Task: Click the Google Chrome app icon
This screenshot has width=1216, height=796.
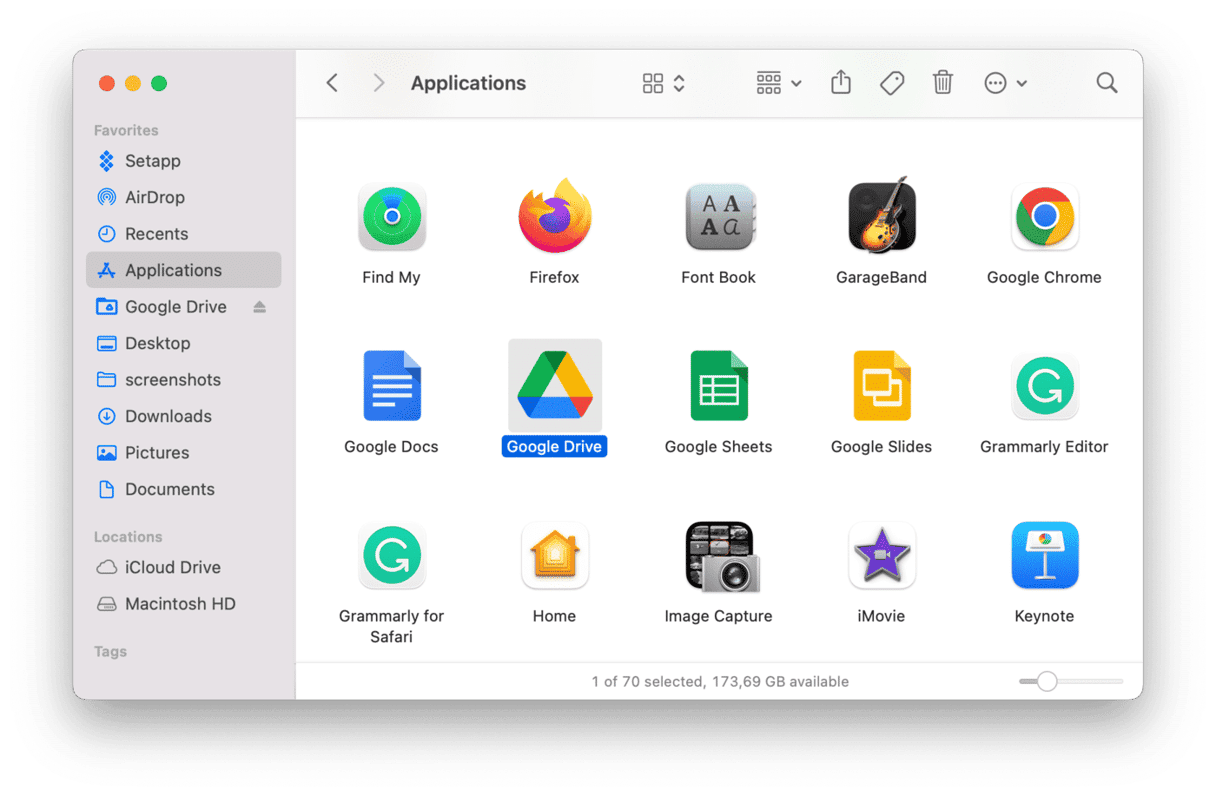Action: point(1044,217)
